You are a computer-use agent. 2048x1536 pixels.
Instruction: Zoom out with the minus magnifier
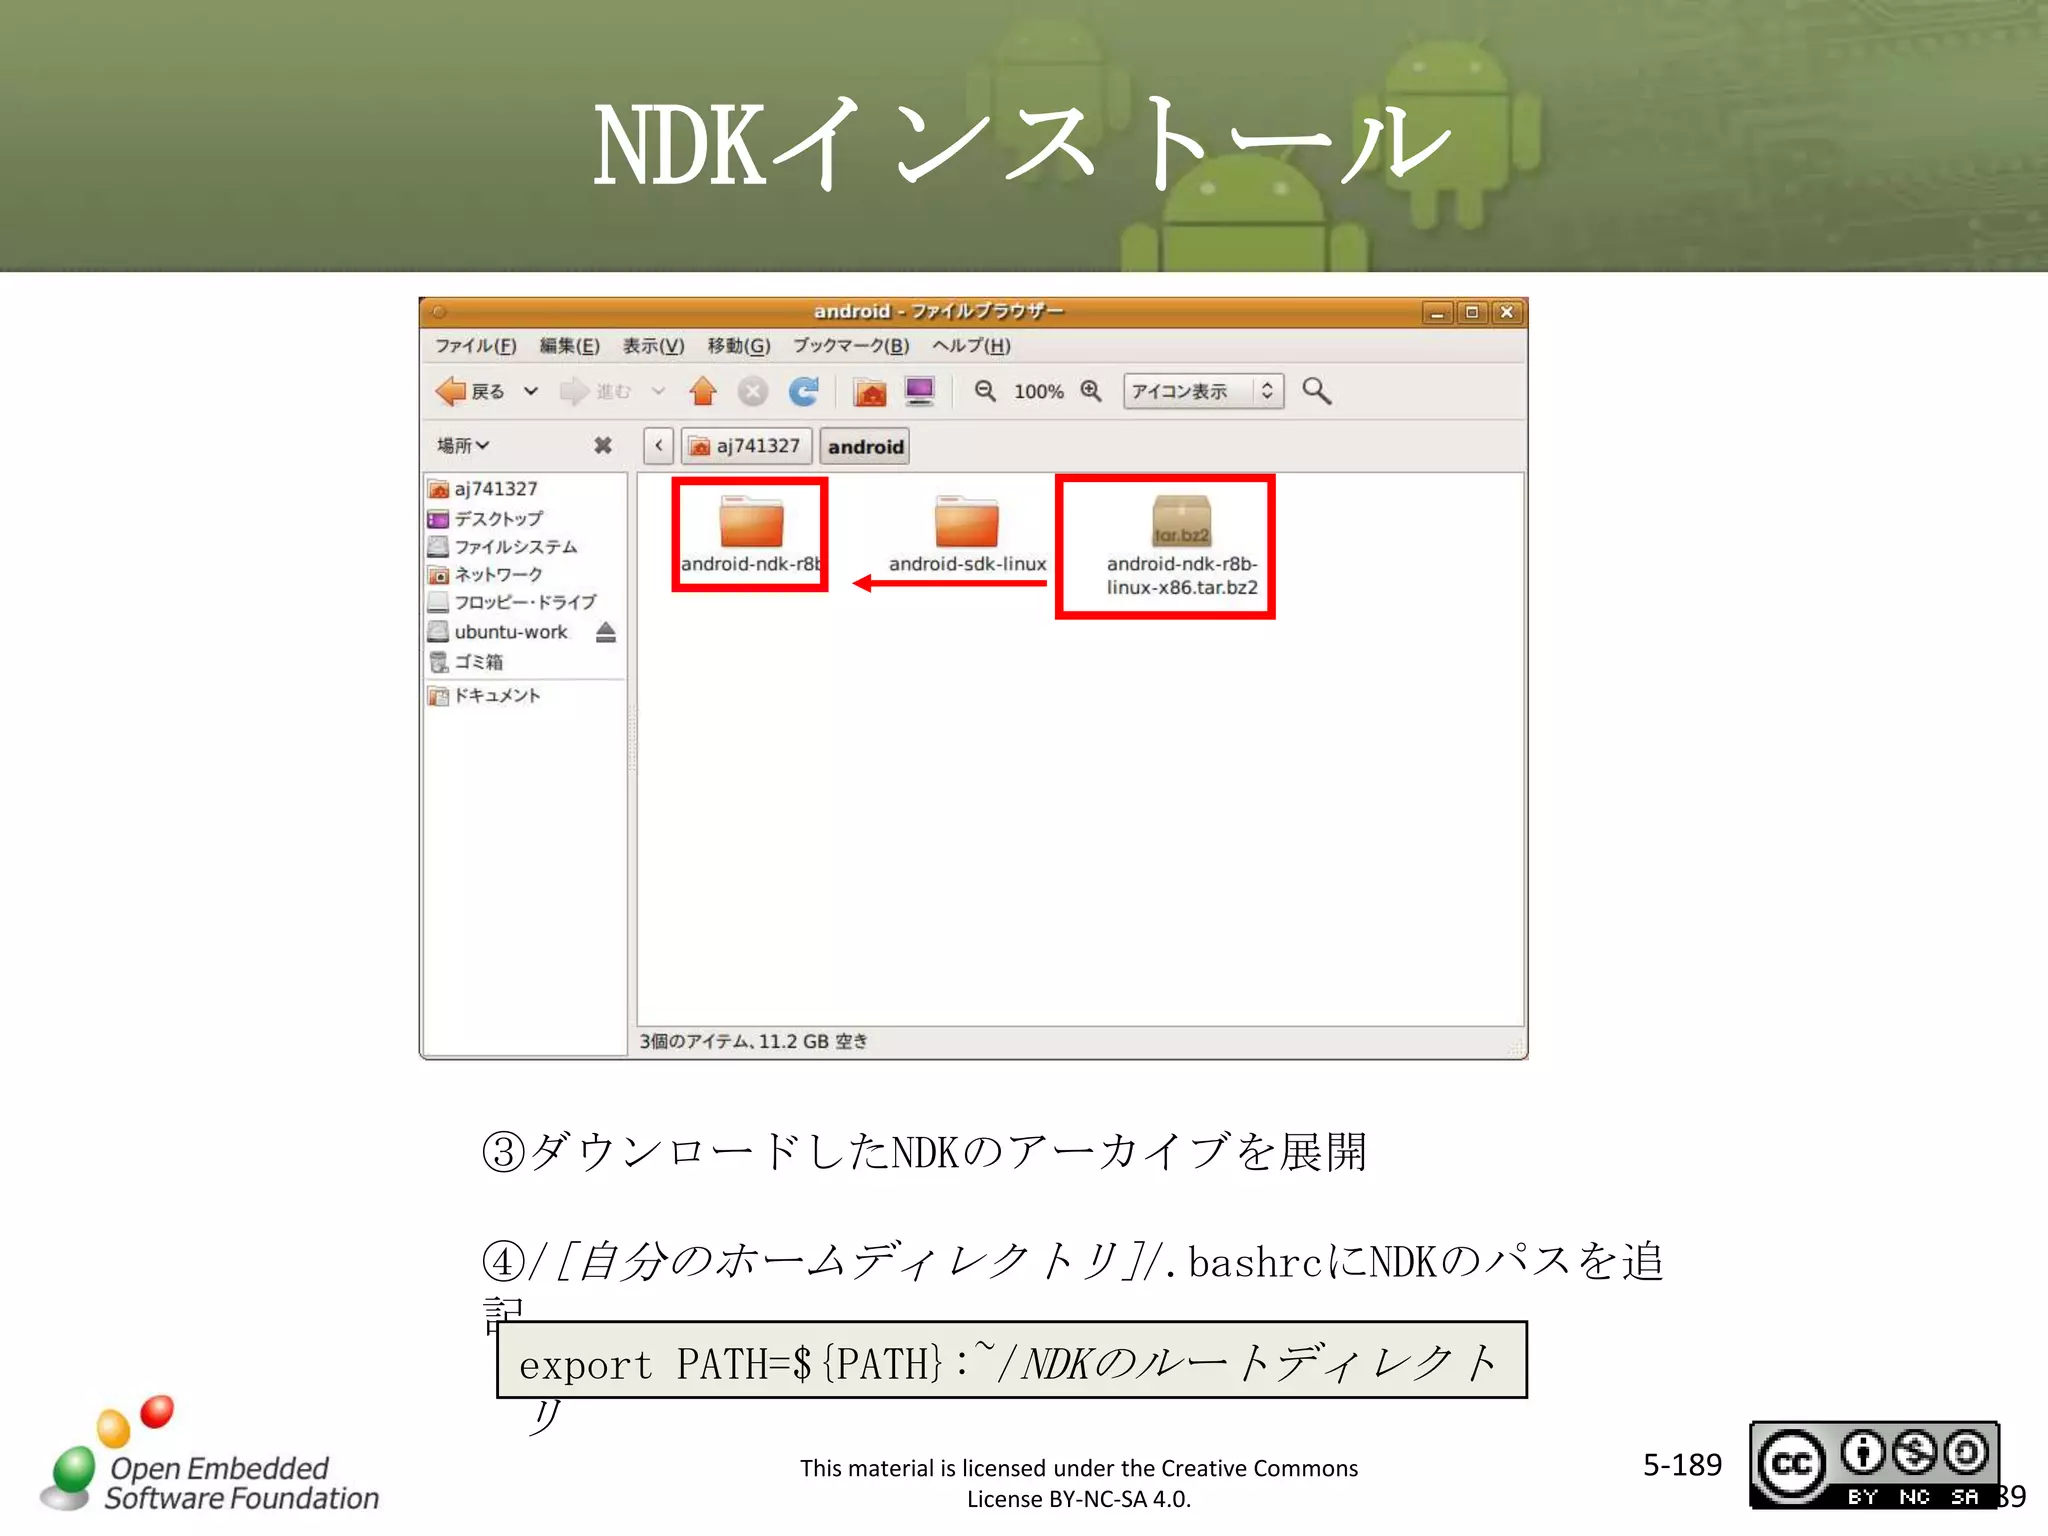pyautogui.click(x=985, y=391)
